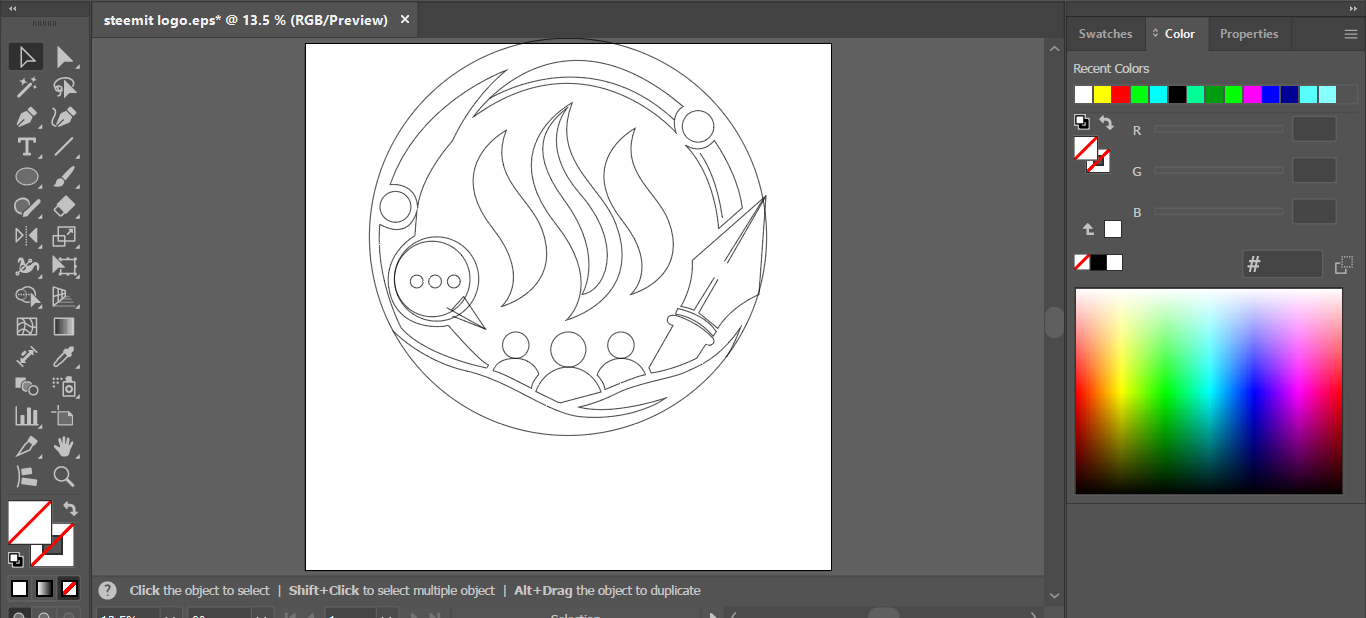Swap fill and stroke in the toolbar

point(70,509)
